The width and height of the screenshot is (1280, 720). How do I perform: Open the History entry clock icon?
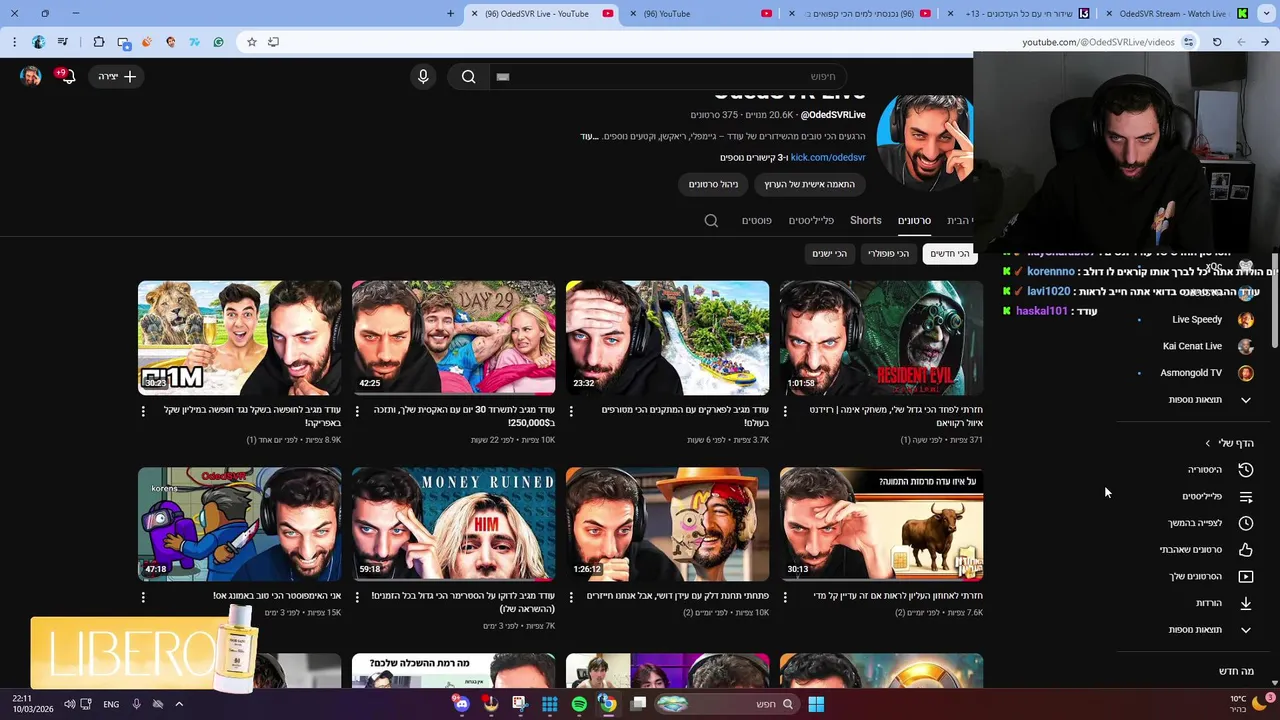point(1246,469)
